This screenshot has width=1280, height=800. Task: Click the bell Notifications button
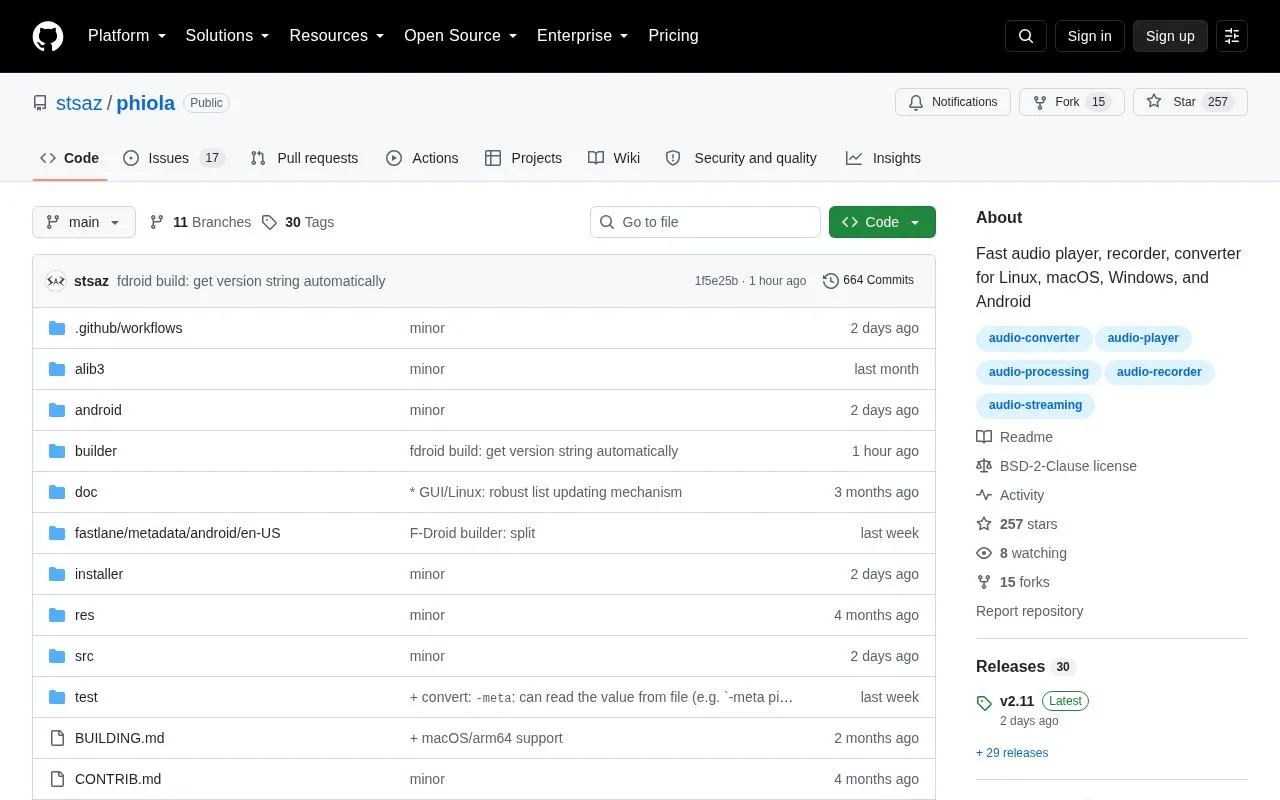pyautogui.click(x=953, y=102)
